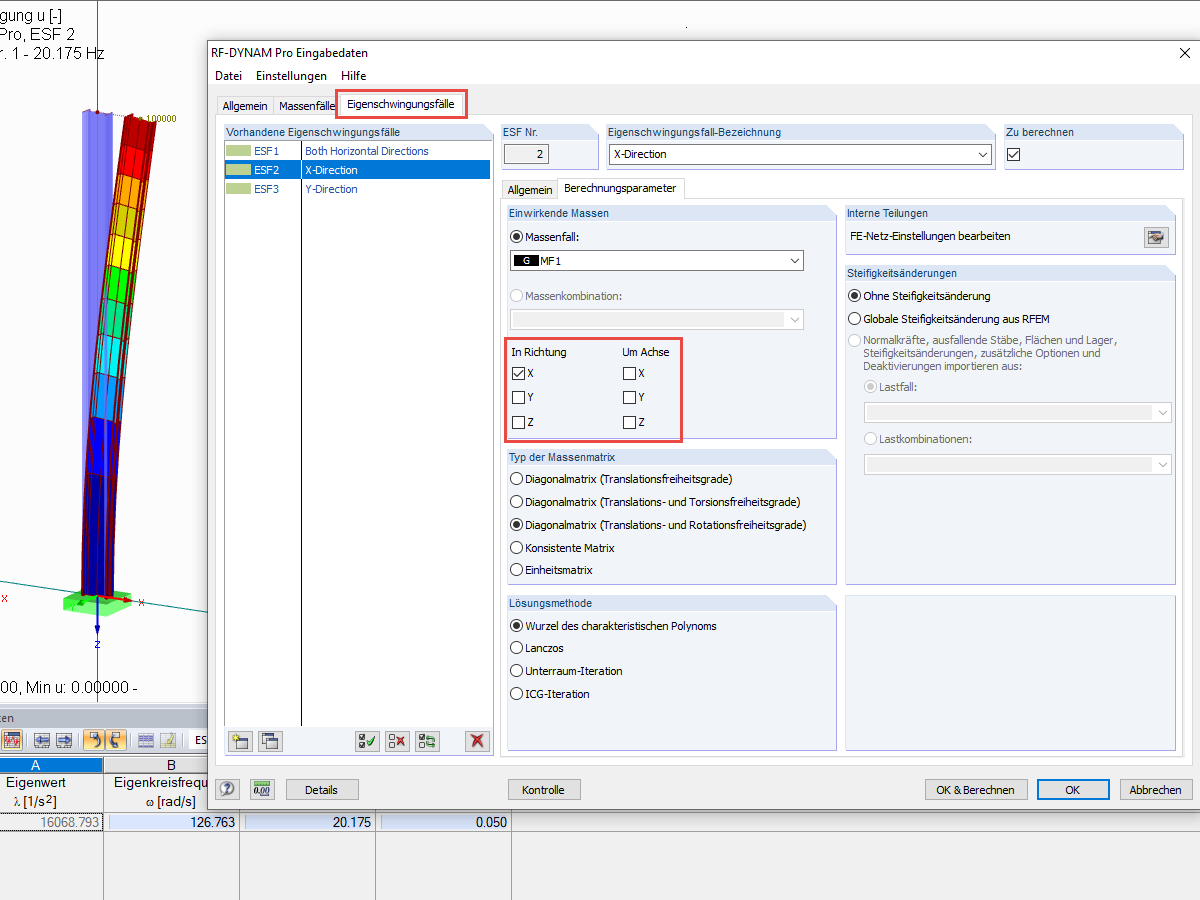Switch to the Eigenschwingungsfälle tab
1200x900 pixels.
tap(400, 105)
